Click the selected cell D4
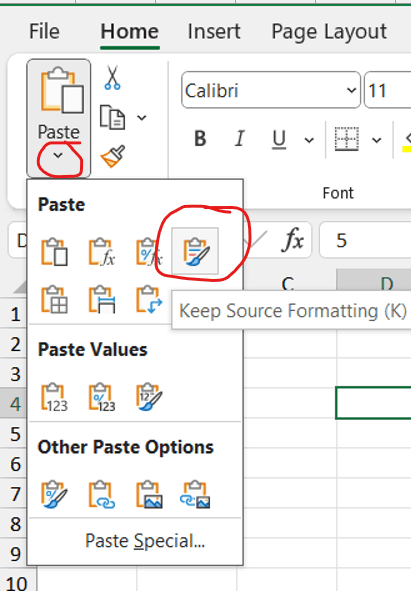This screenshot has width=411, height=591. coord(373,403)
